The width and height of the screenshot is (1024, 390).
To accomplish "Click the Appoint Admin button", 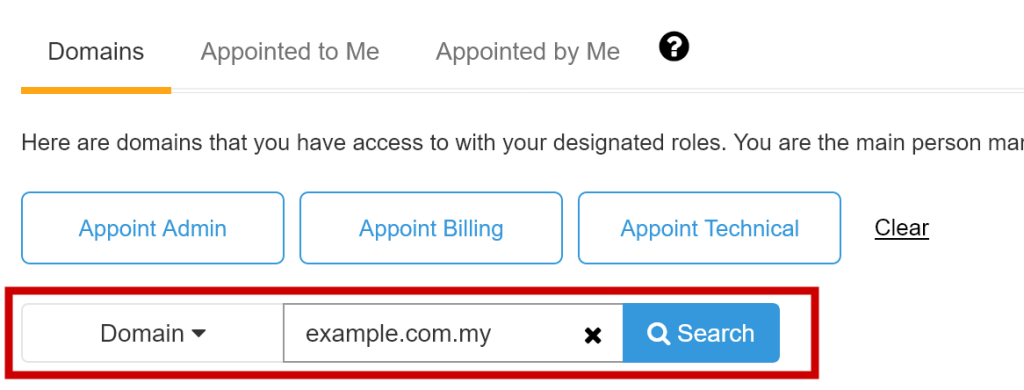I will (153, 228).
